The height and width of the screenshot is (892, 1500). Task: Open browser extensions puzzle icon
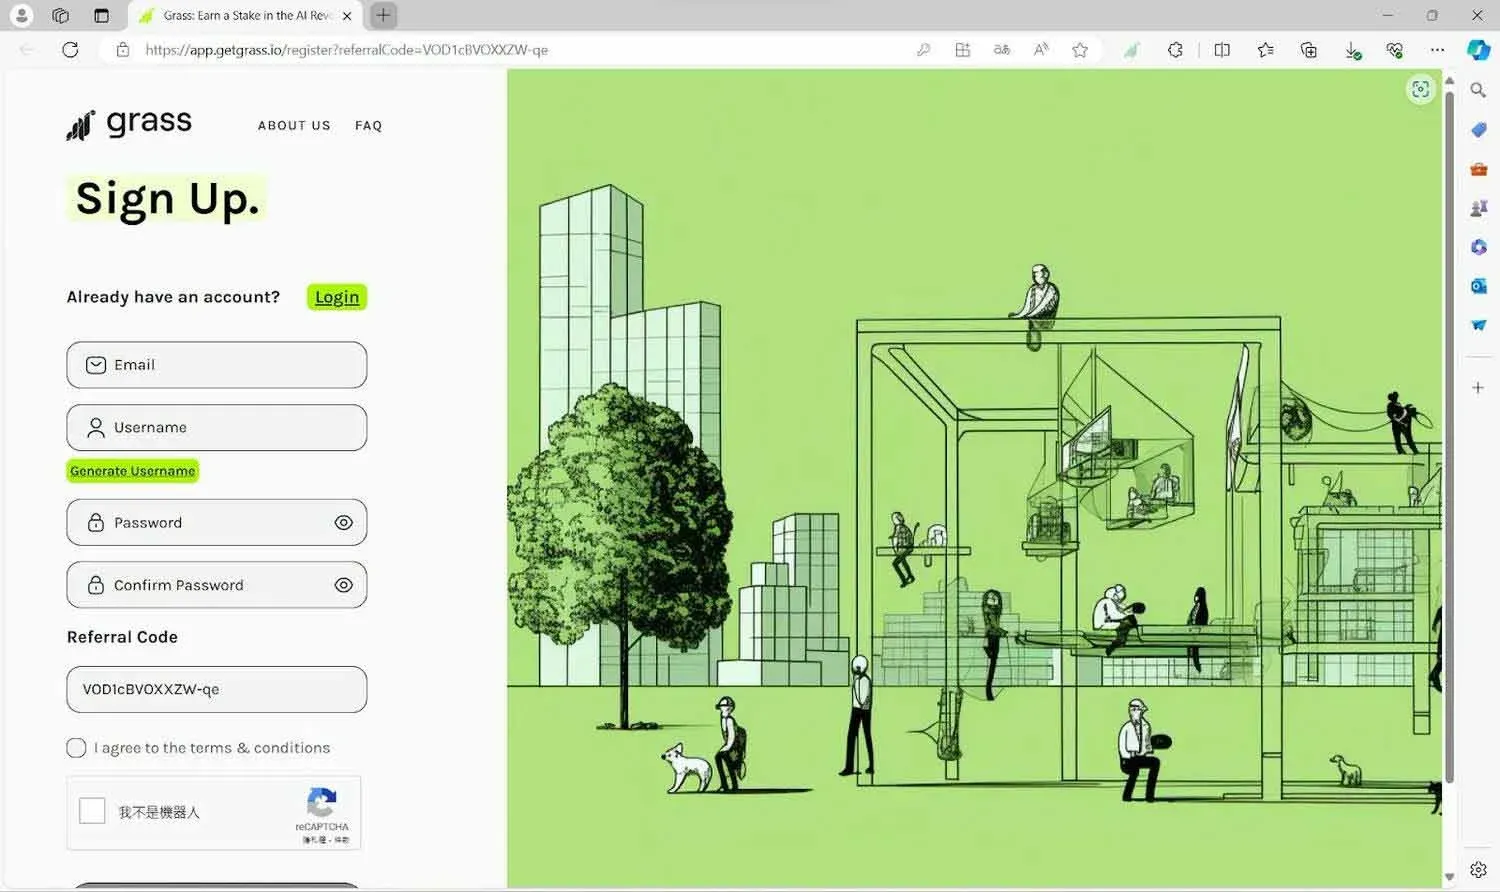[x=1176, y=49]
